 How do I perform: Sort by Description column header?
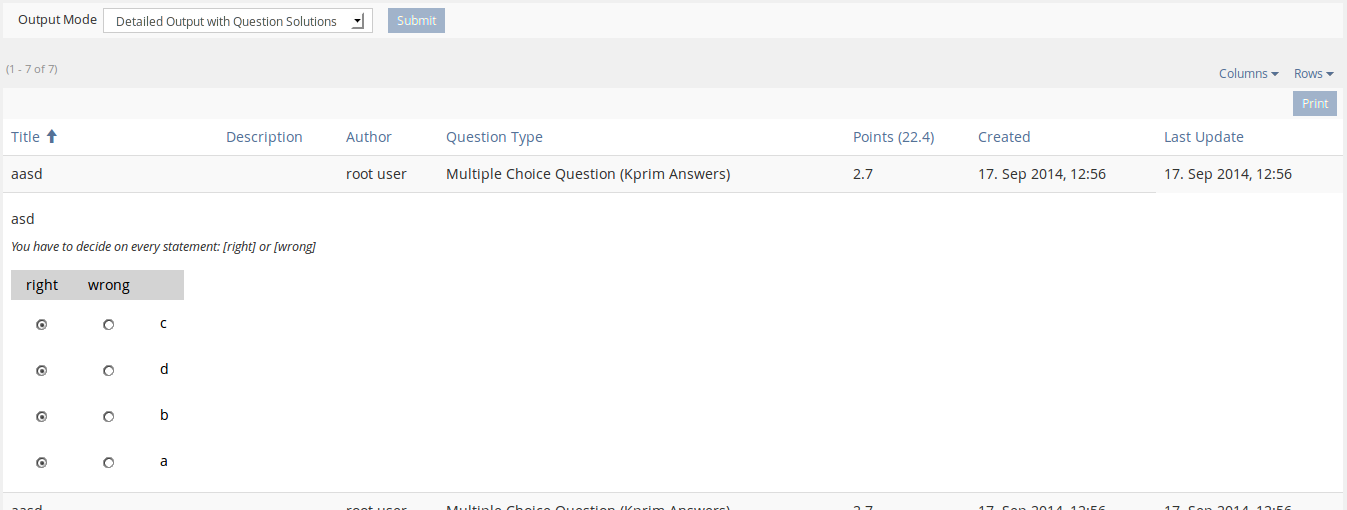click(x=264, y=137)
